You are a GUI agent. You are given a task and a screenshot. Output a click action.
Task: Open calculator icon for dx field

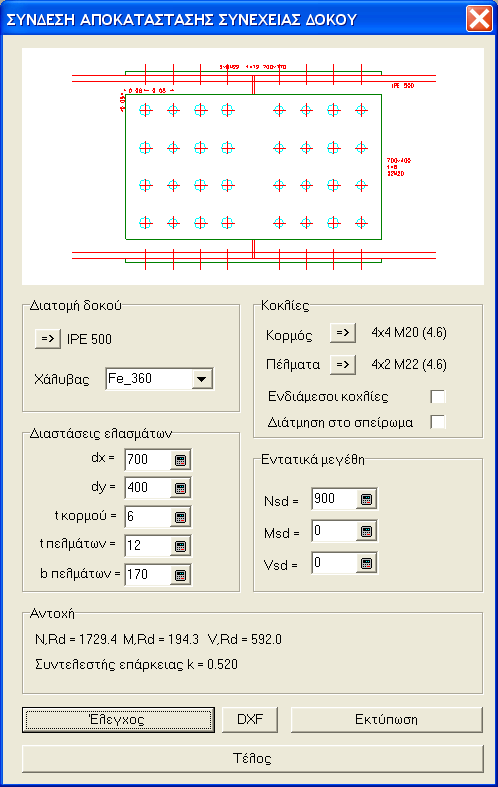coord(180,460)
